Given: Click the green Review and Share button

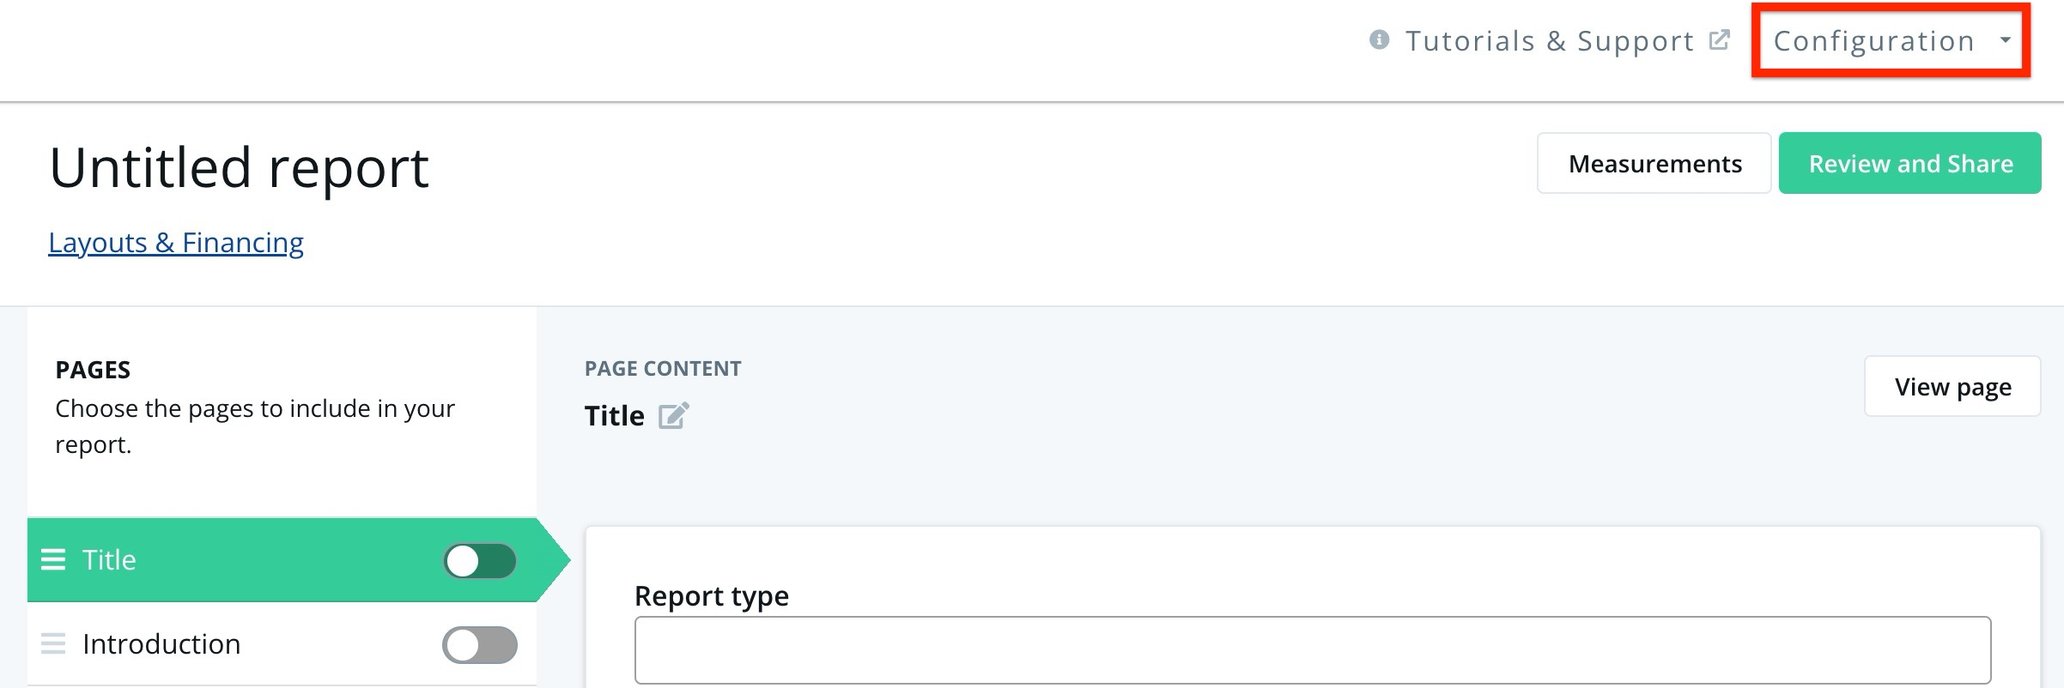Looking at the screenshot, I should coord(1910,163).
